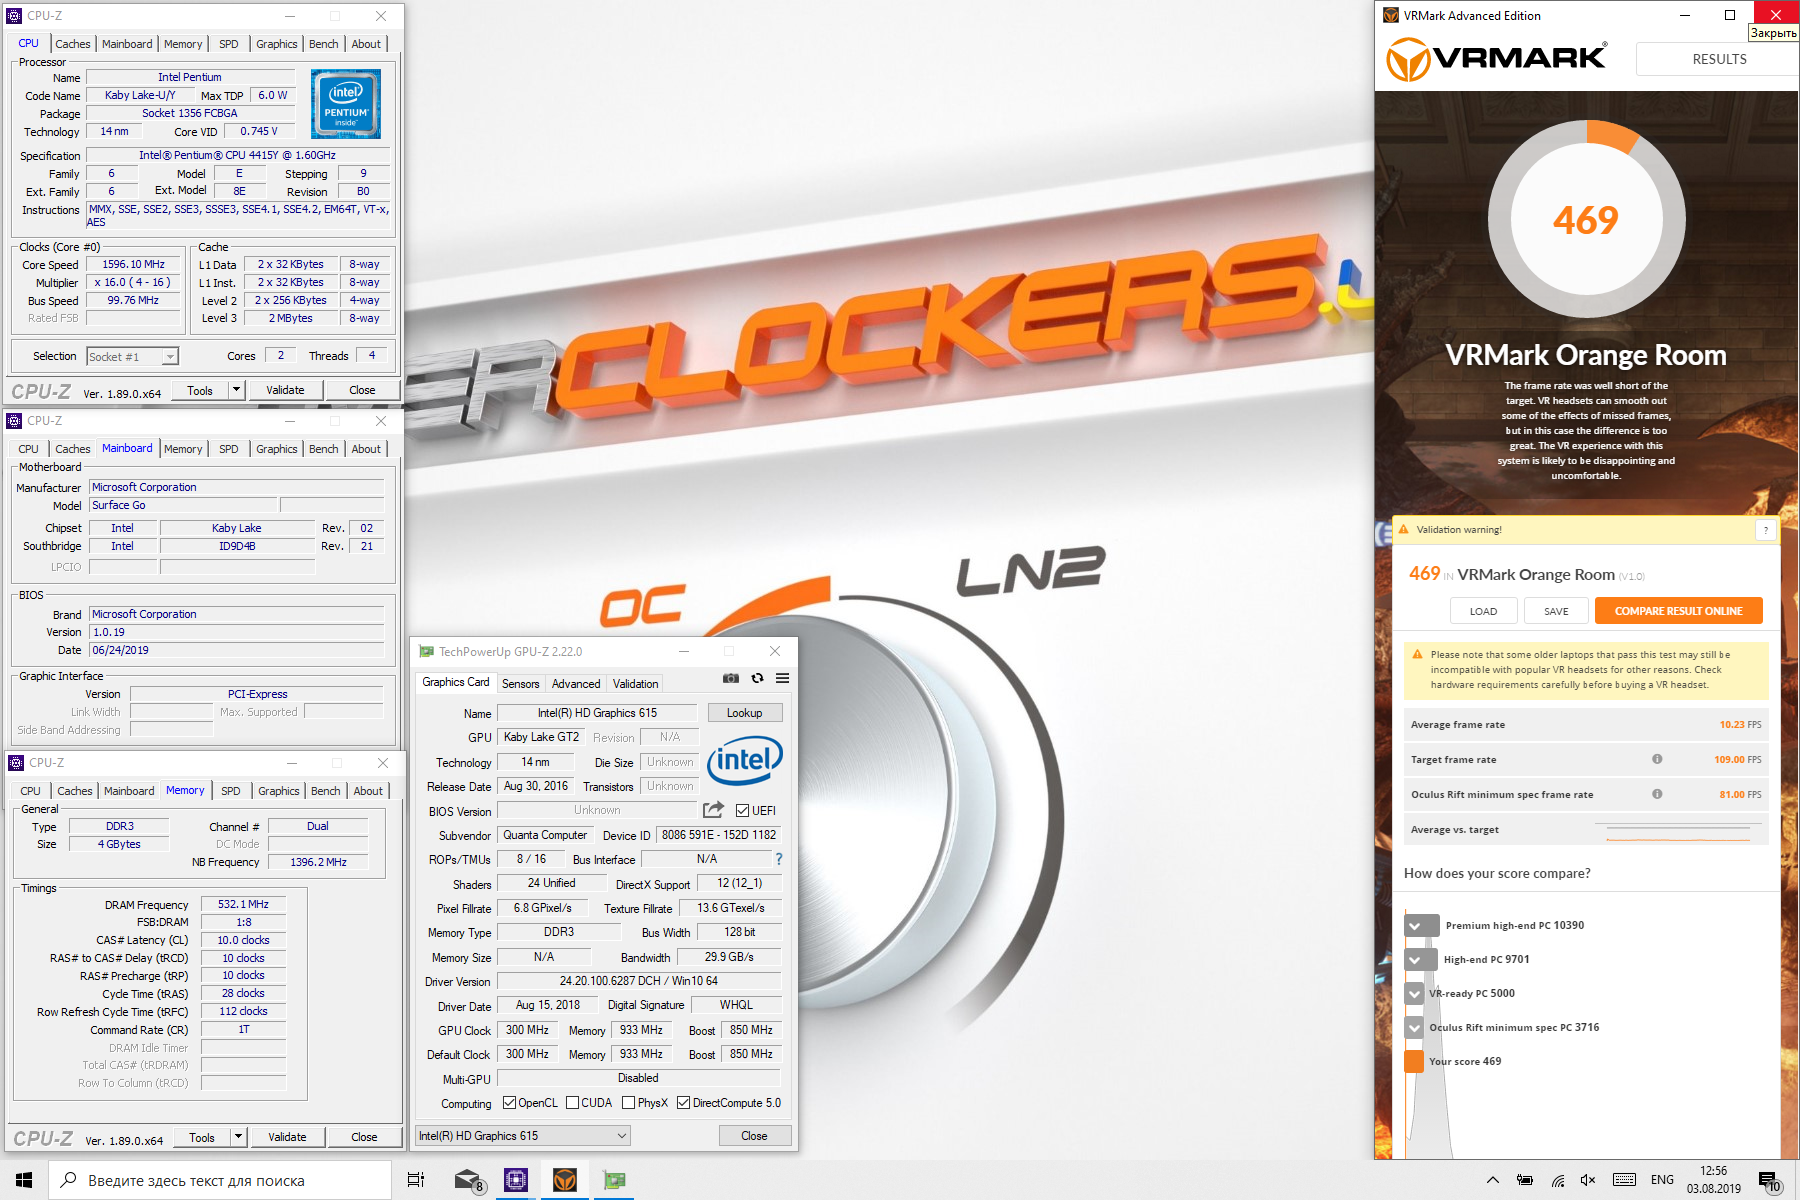This screenshot has width=1800, height=1200.
Task: Click the VRMark logo in the header
Action: [x=1496, y=59]
